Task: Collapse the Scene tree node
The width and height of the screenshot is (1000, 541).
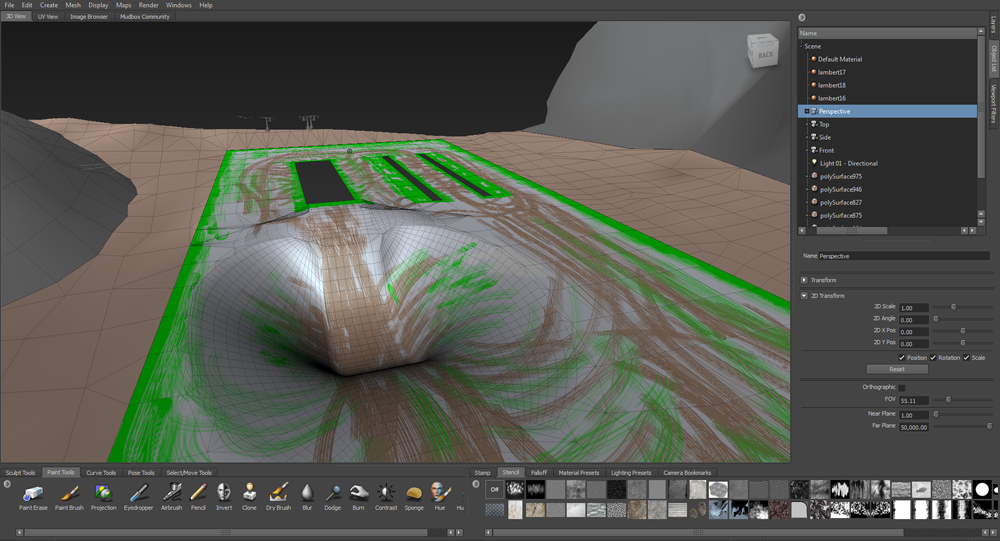Action: (801, 46)
